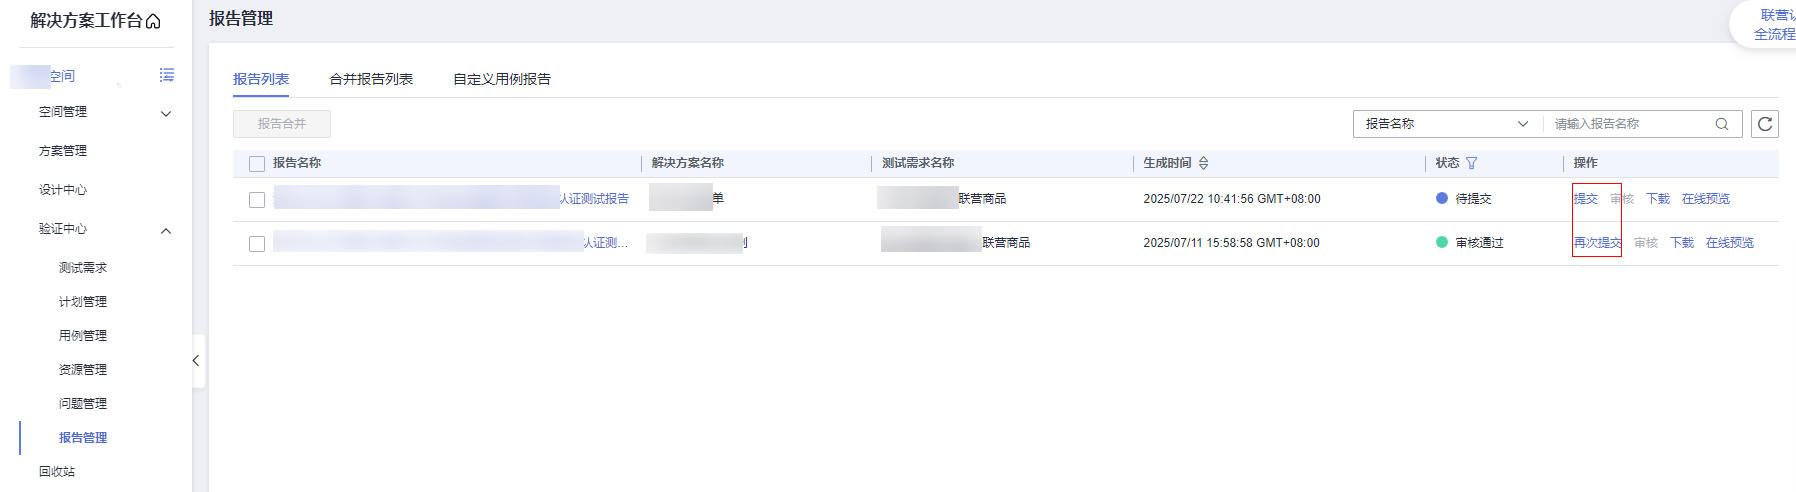This screenshot has width=1796, height=492.
Task: Click the home icon beside 解决方案工作台
Action: 153,21
